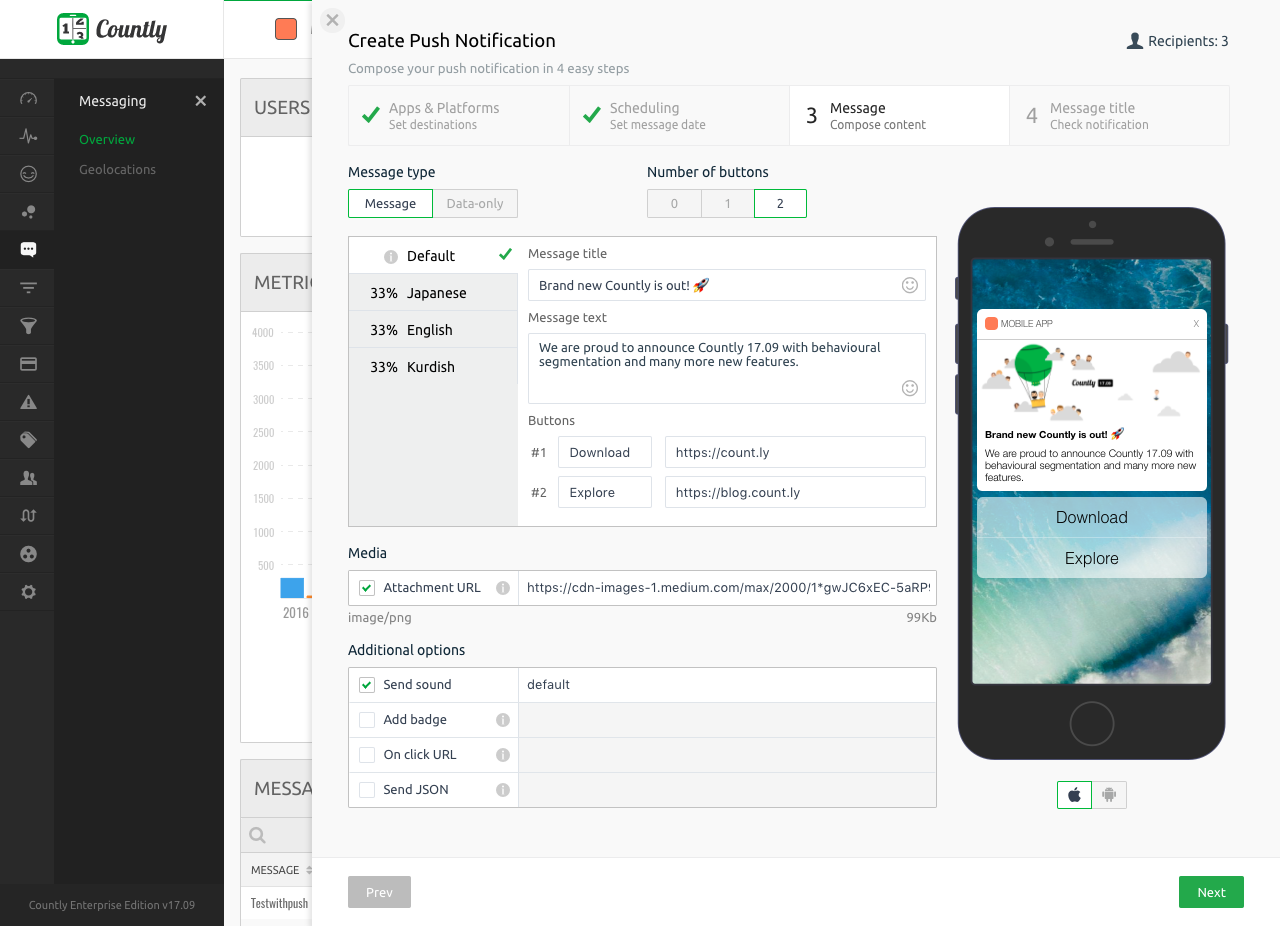The width and height of the screenshot is (1280, 926).
Task: Click the tag icon in sidebar
Action: coord(28,440)
